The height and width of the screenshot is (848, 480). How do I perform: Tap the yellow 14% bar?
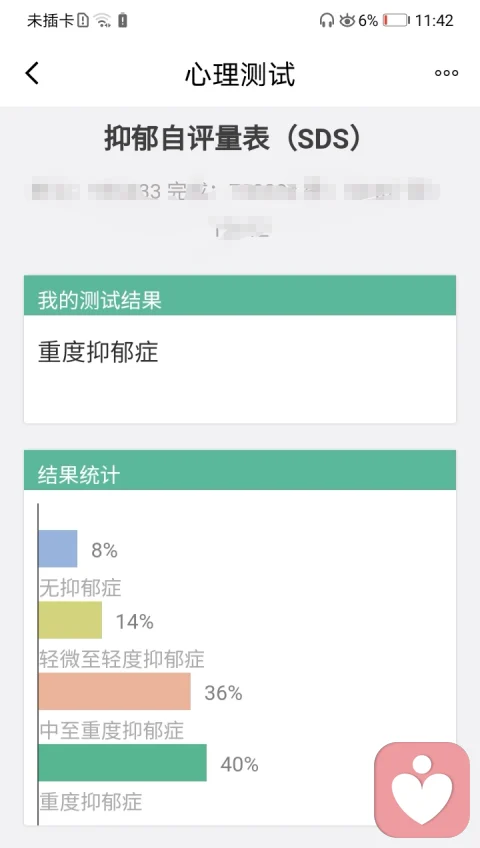[70, 620]
